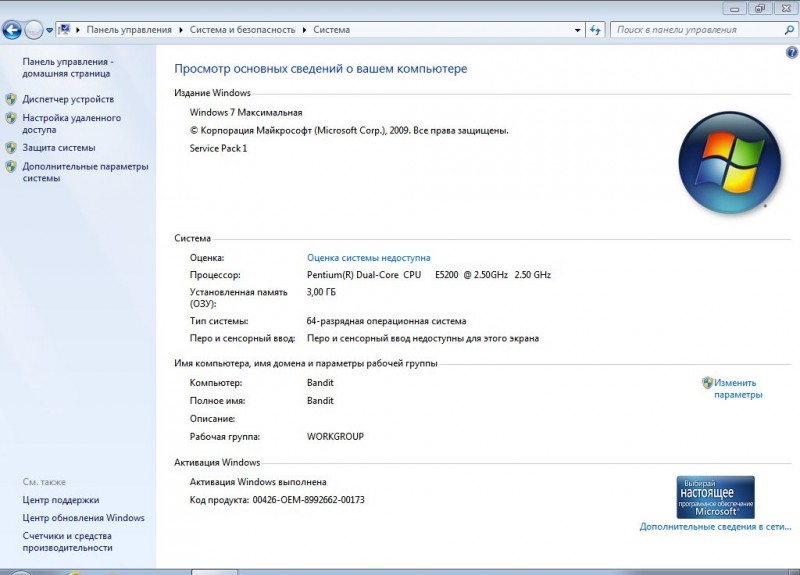Open Панель управления - домашняя страница
800x575 pixels.
tap(67, 67)
